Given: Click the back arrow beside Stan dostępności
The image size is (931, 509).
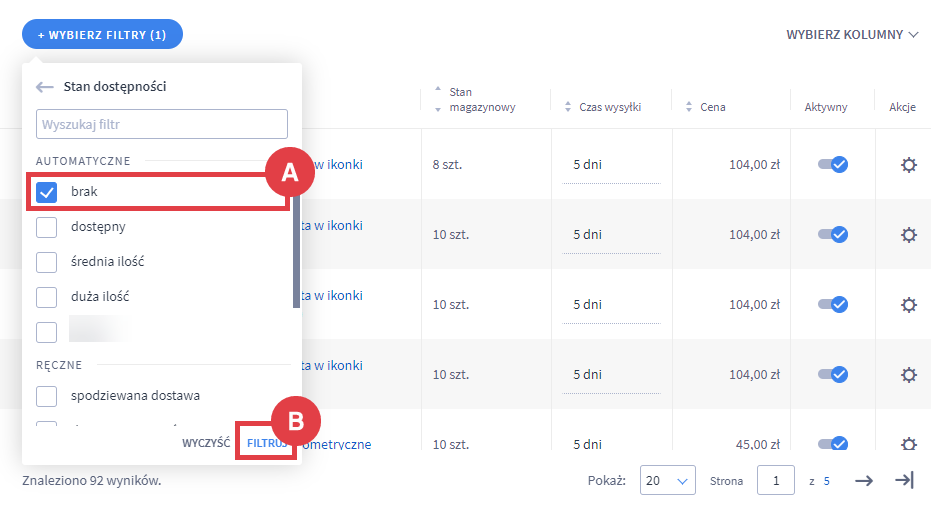Looking at the screenshot, I should pyautogui.click(x=44, y=87).
